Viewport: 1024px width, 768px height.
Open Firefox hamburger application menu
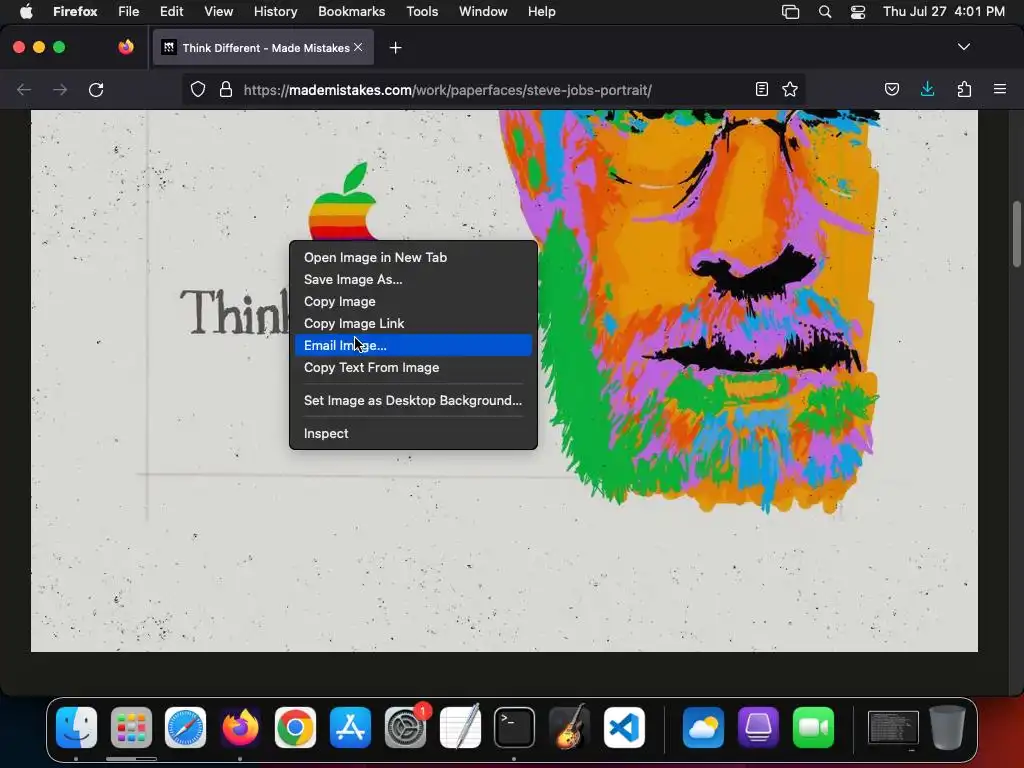[1000, 89]
